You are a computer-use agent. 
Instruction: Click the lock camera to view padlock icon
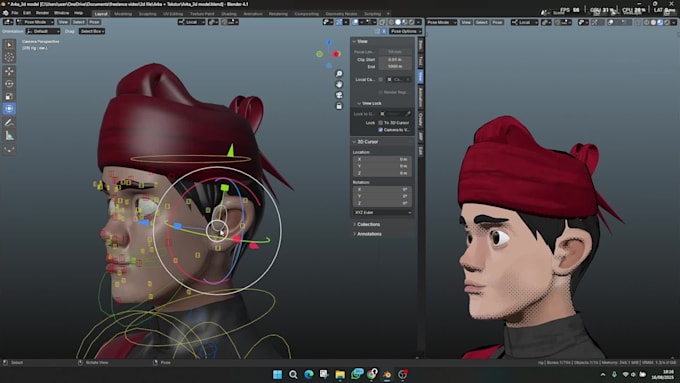339,106
